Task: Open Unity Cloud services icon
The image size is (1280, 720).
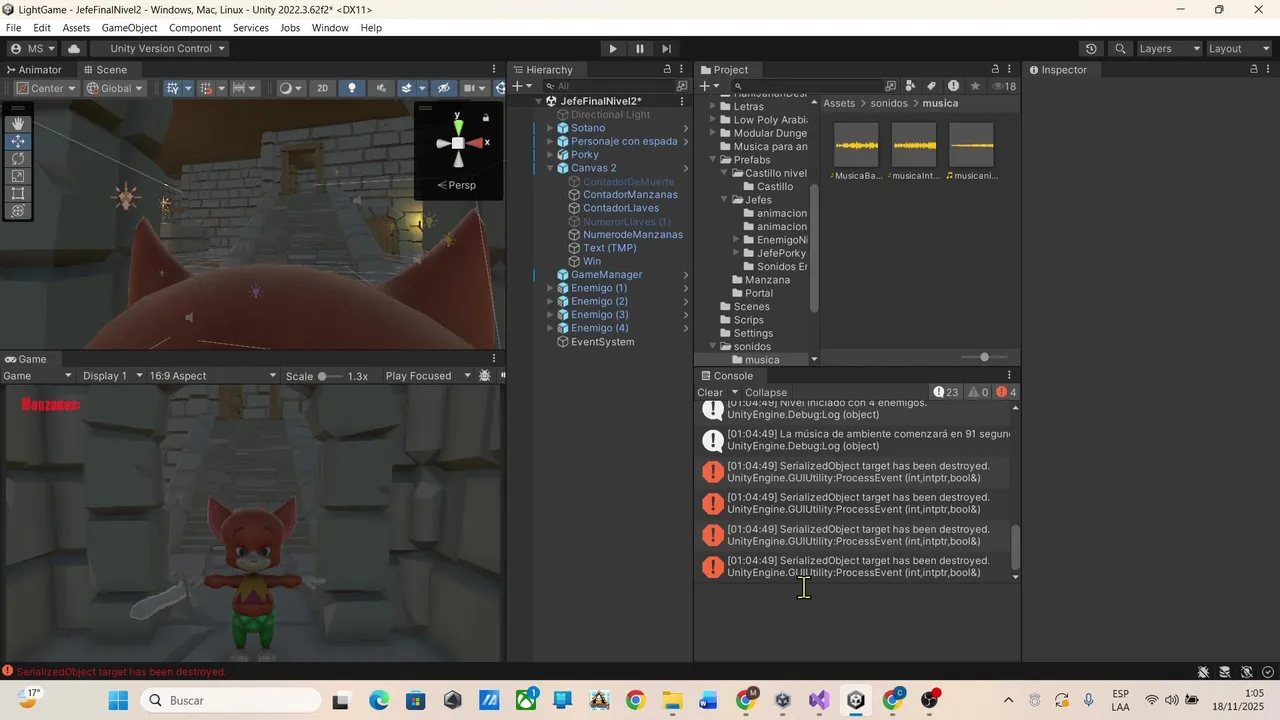Action: [x=74, y=48]
